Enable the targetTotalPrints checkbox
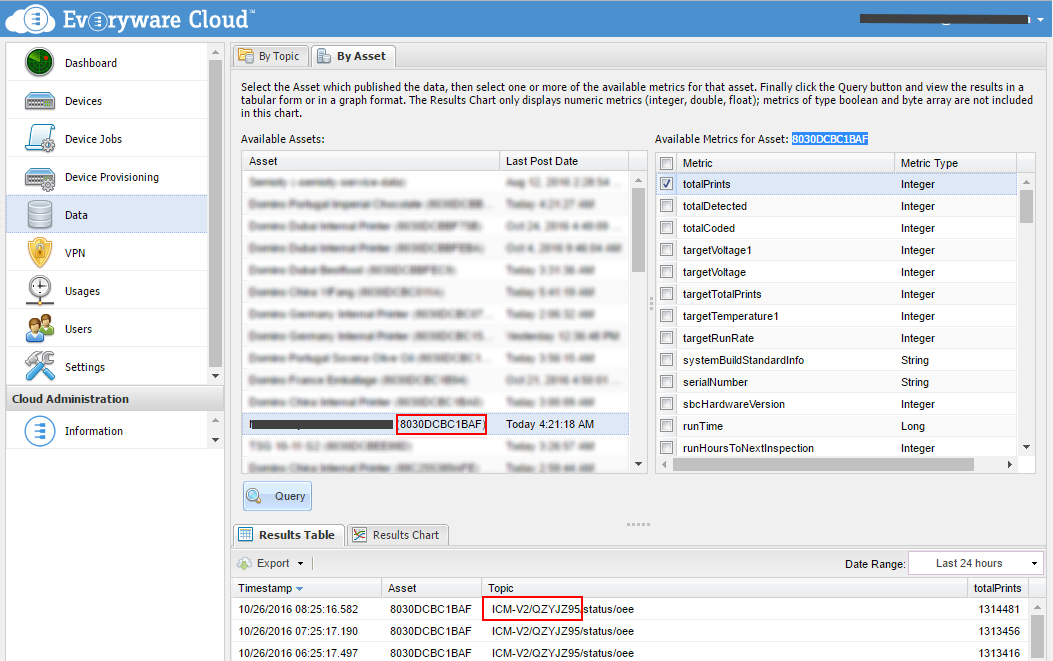The image size is (1053, 661). [666, 294]
